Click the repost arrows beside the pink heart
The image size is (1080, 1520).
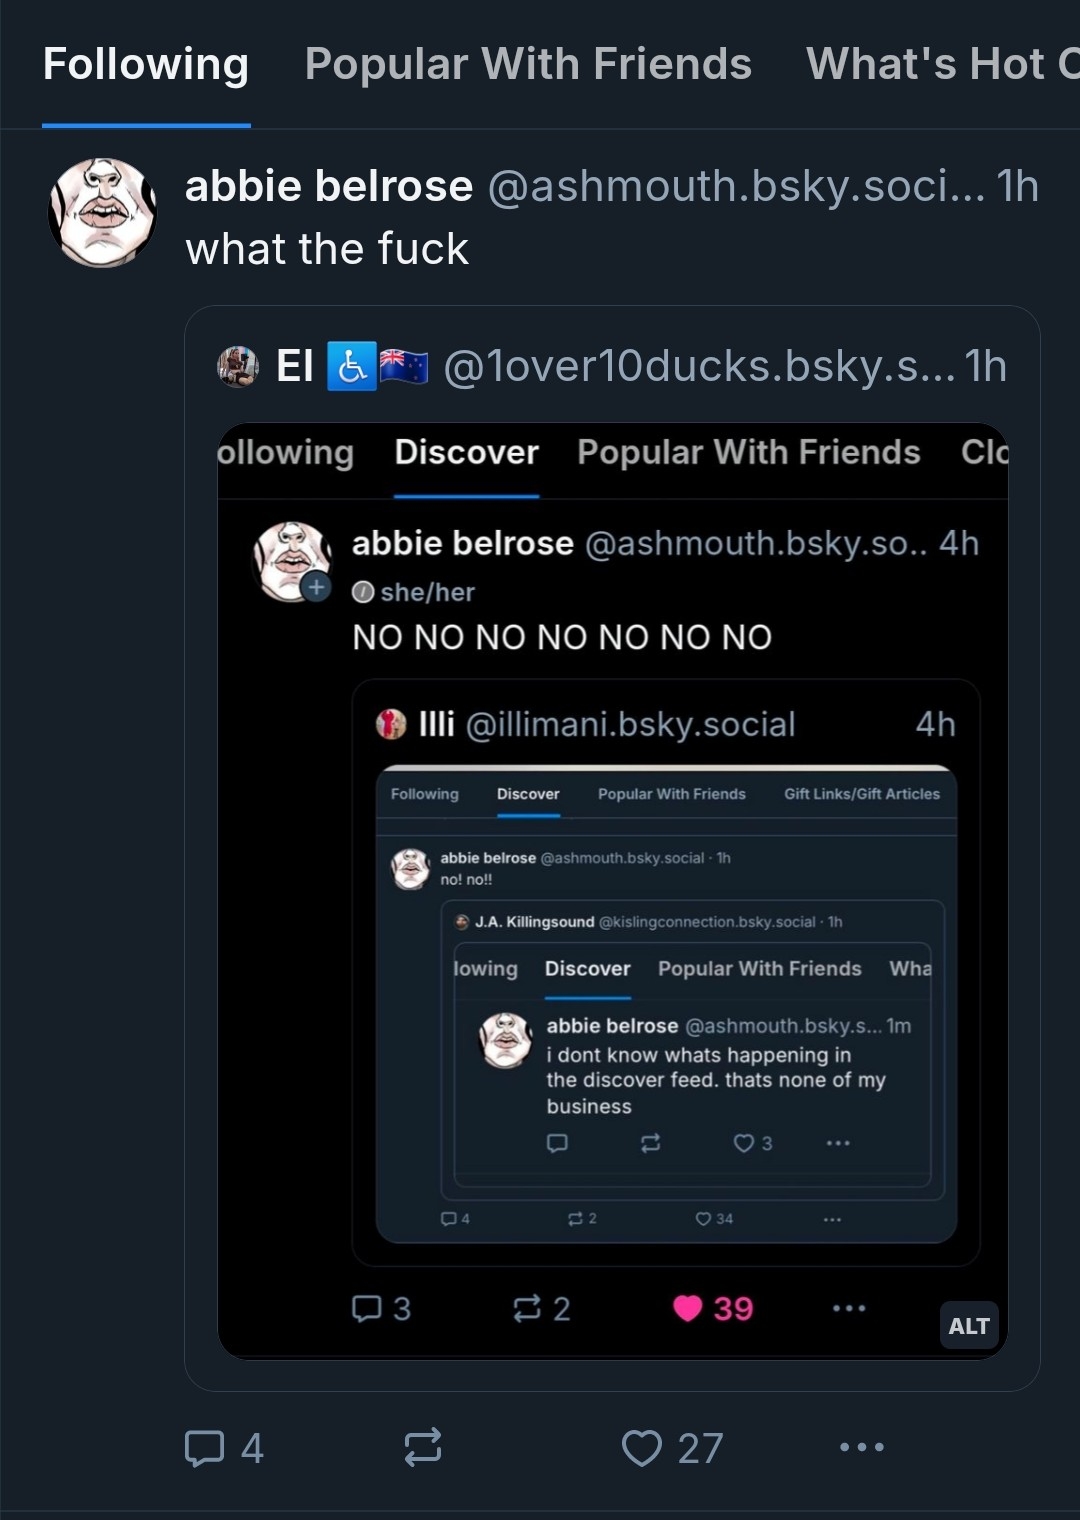527,1308
